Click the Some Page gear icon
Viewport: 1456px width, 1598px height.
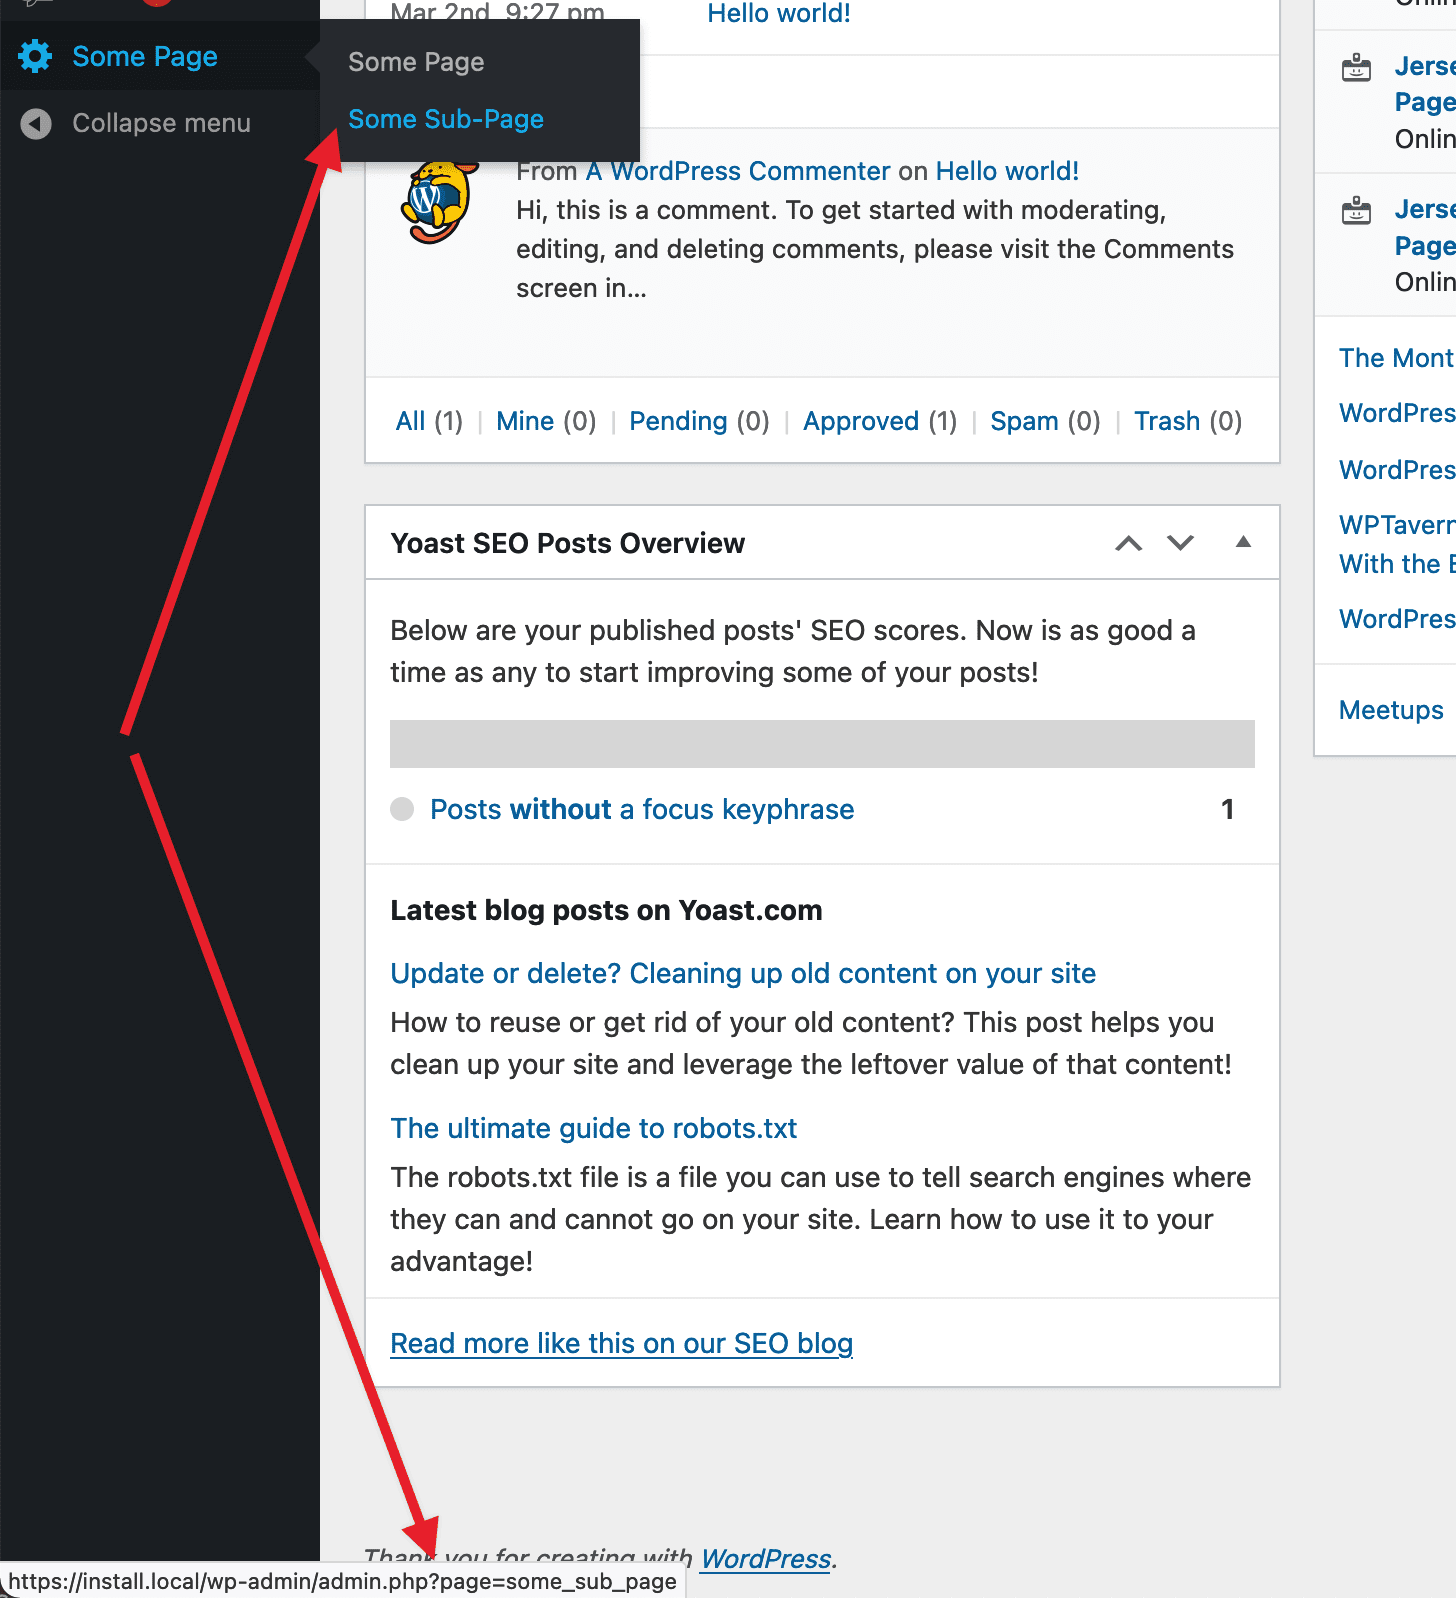[36, 57]
